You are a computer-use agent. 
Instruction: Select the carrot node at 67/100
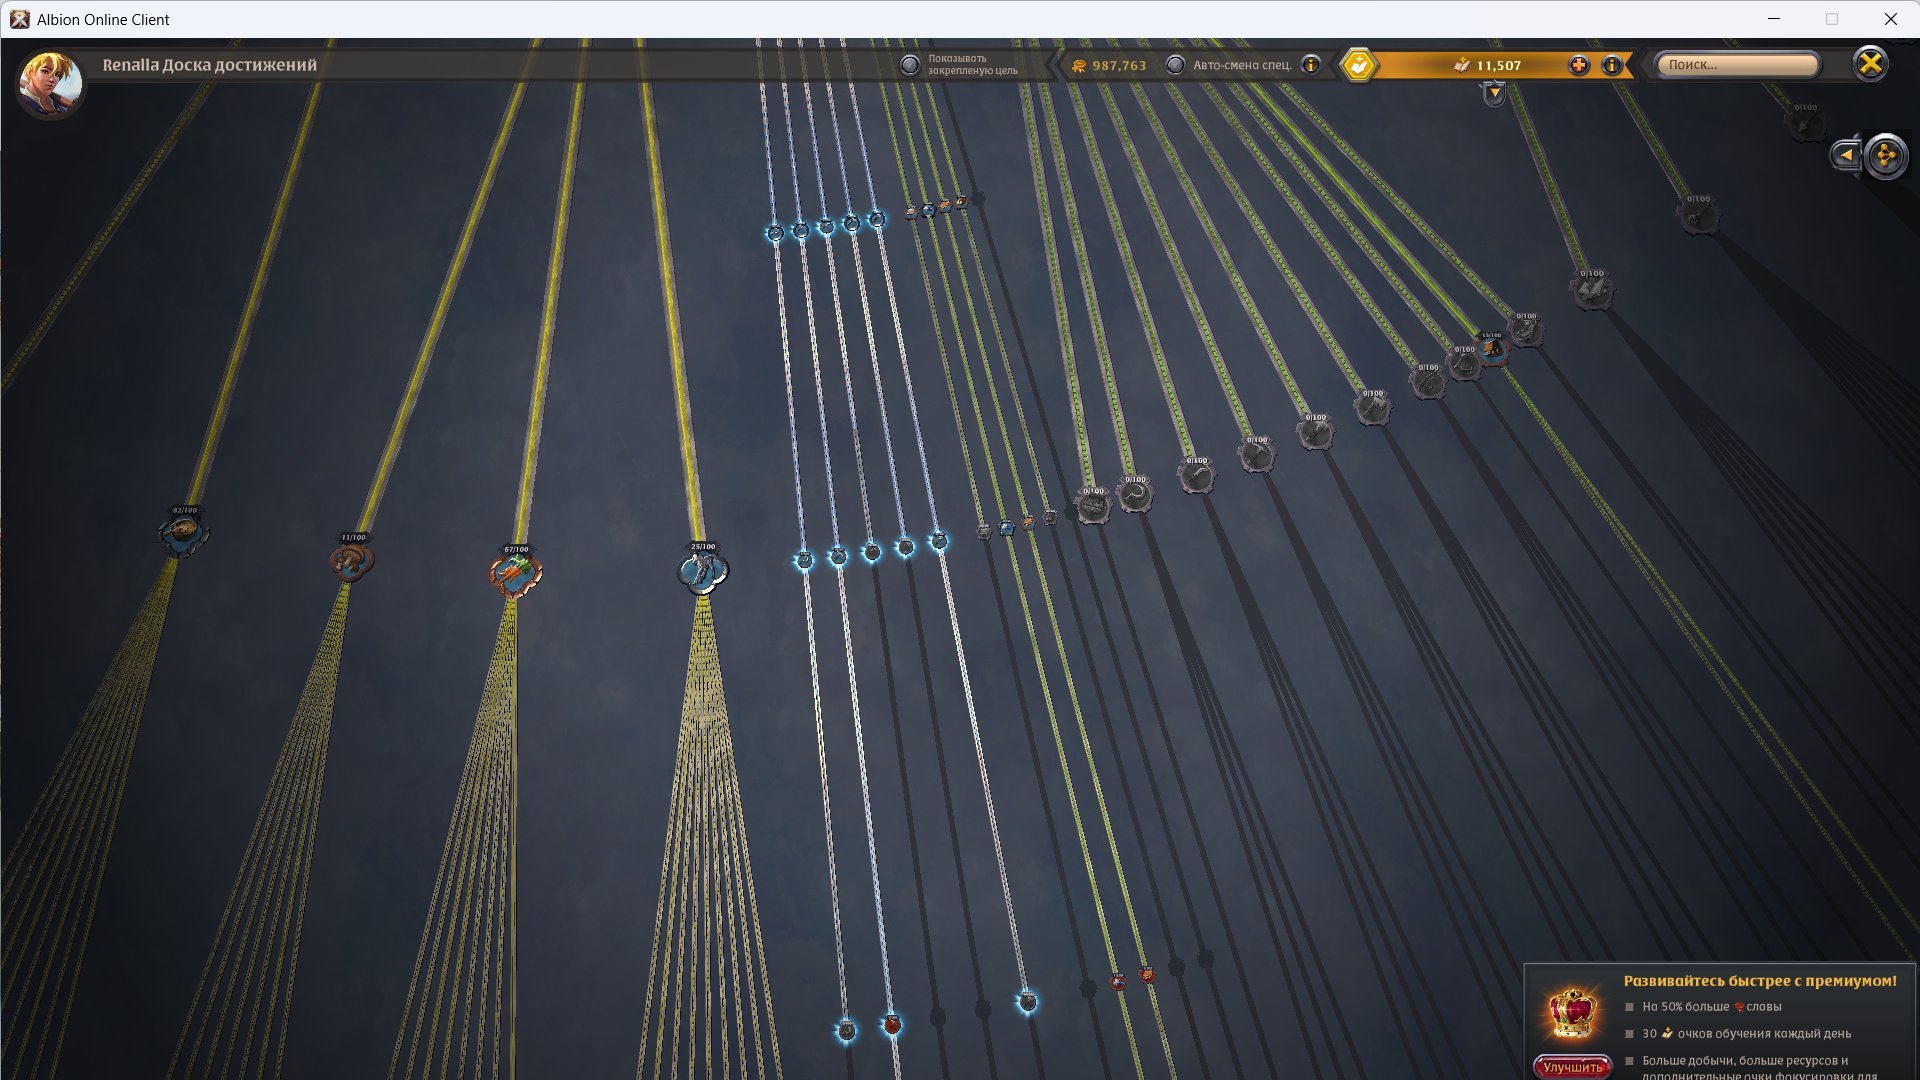(516, 573)
